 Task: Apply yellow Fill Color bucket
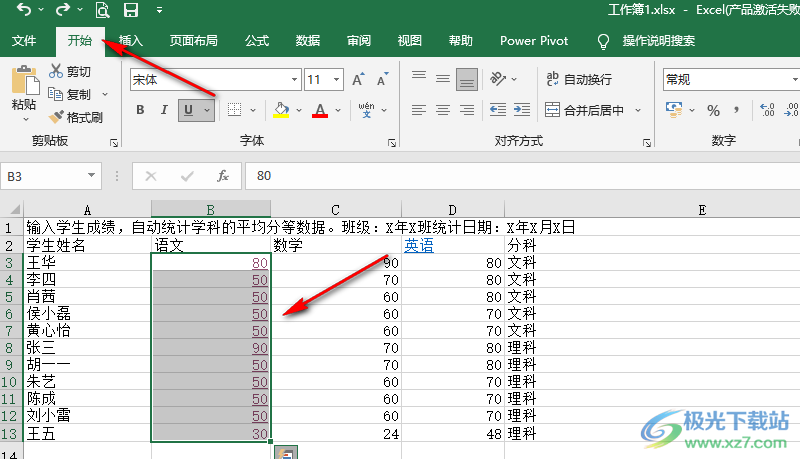click(281, 110)
